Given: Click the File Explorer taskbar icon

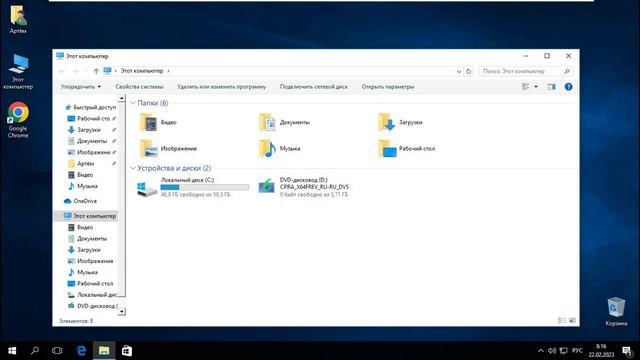Looking at the screenshot, I should pos(104,351).
